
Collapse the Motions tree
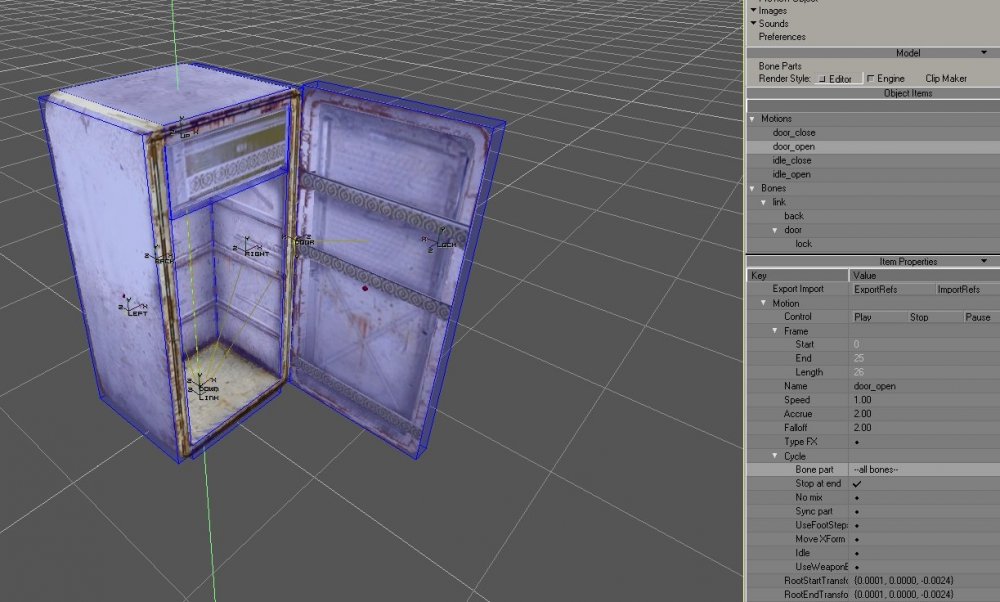click(751, 118)
